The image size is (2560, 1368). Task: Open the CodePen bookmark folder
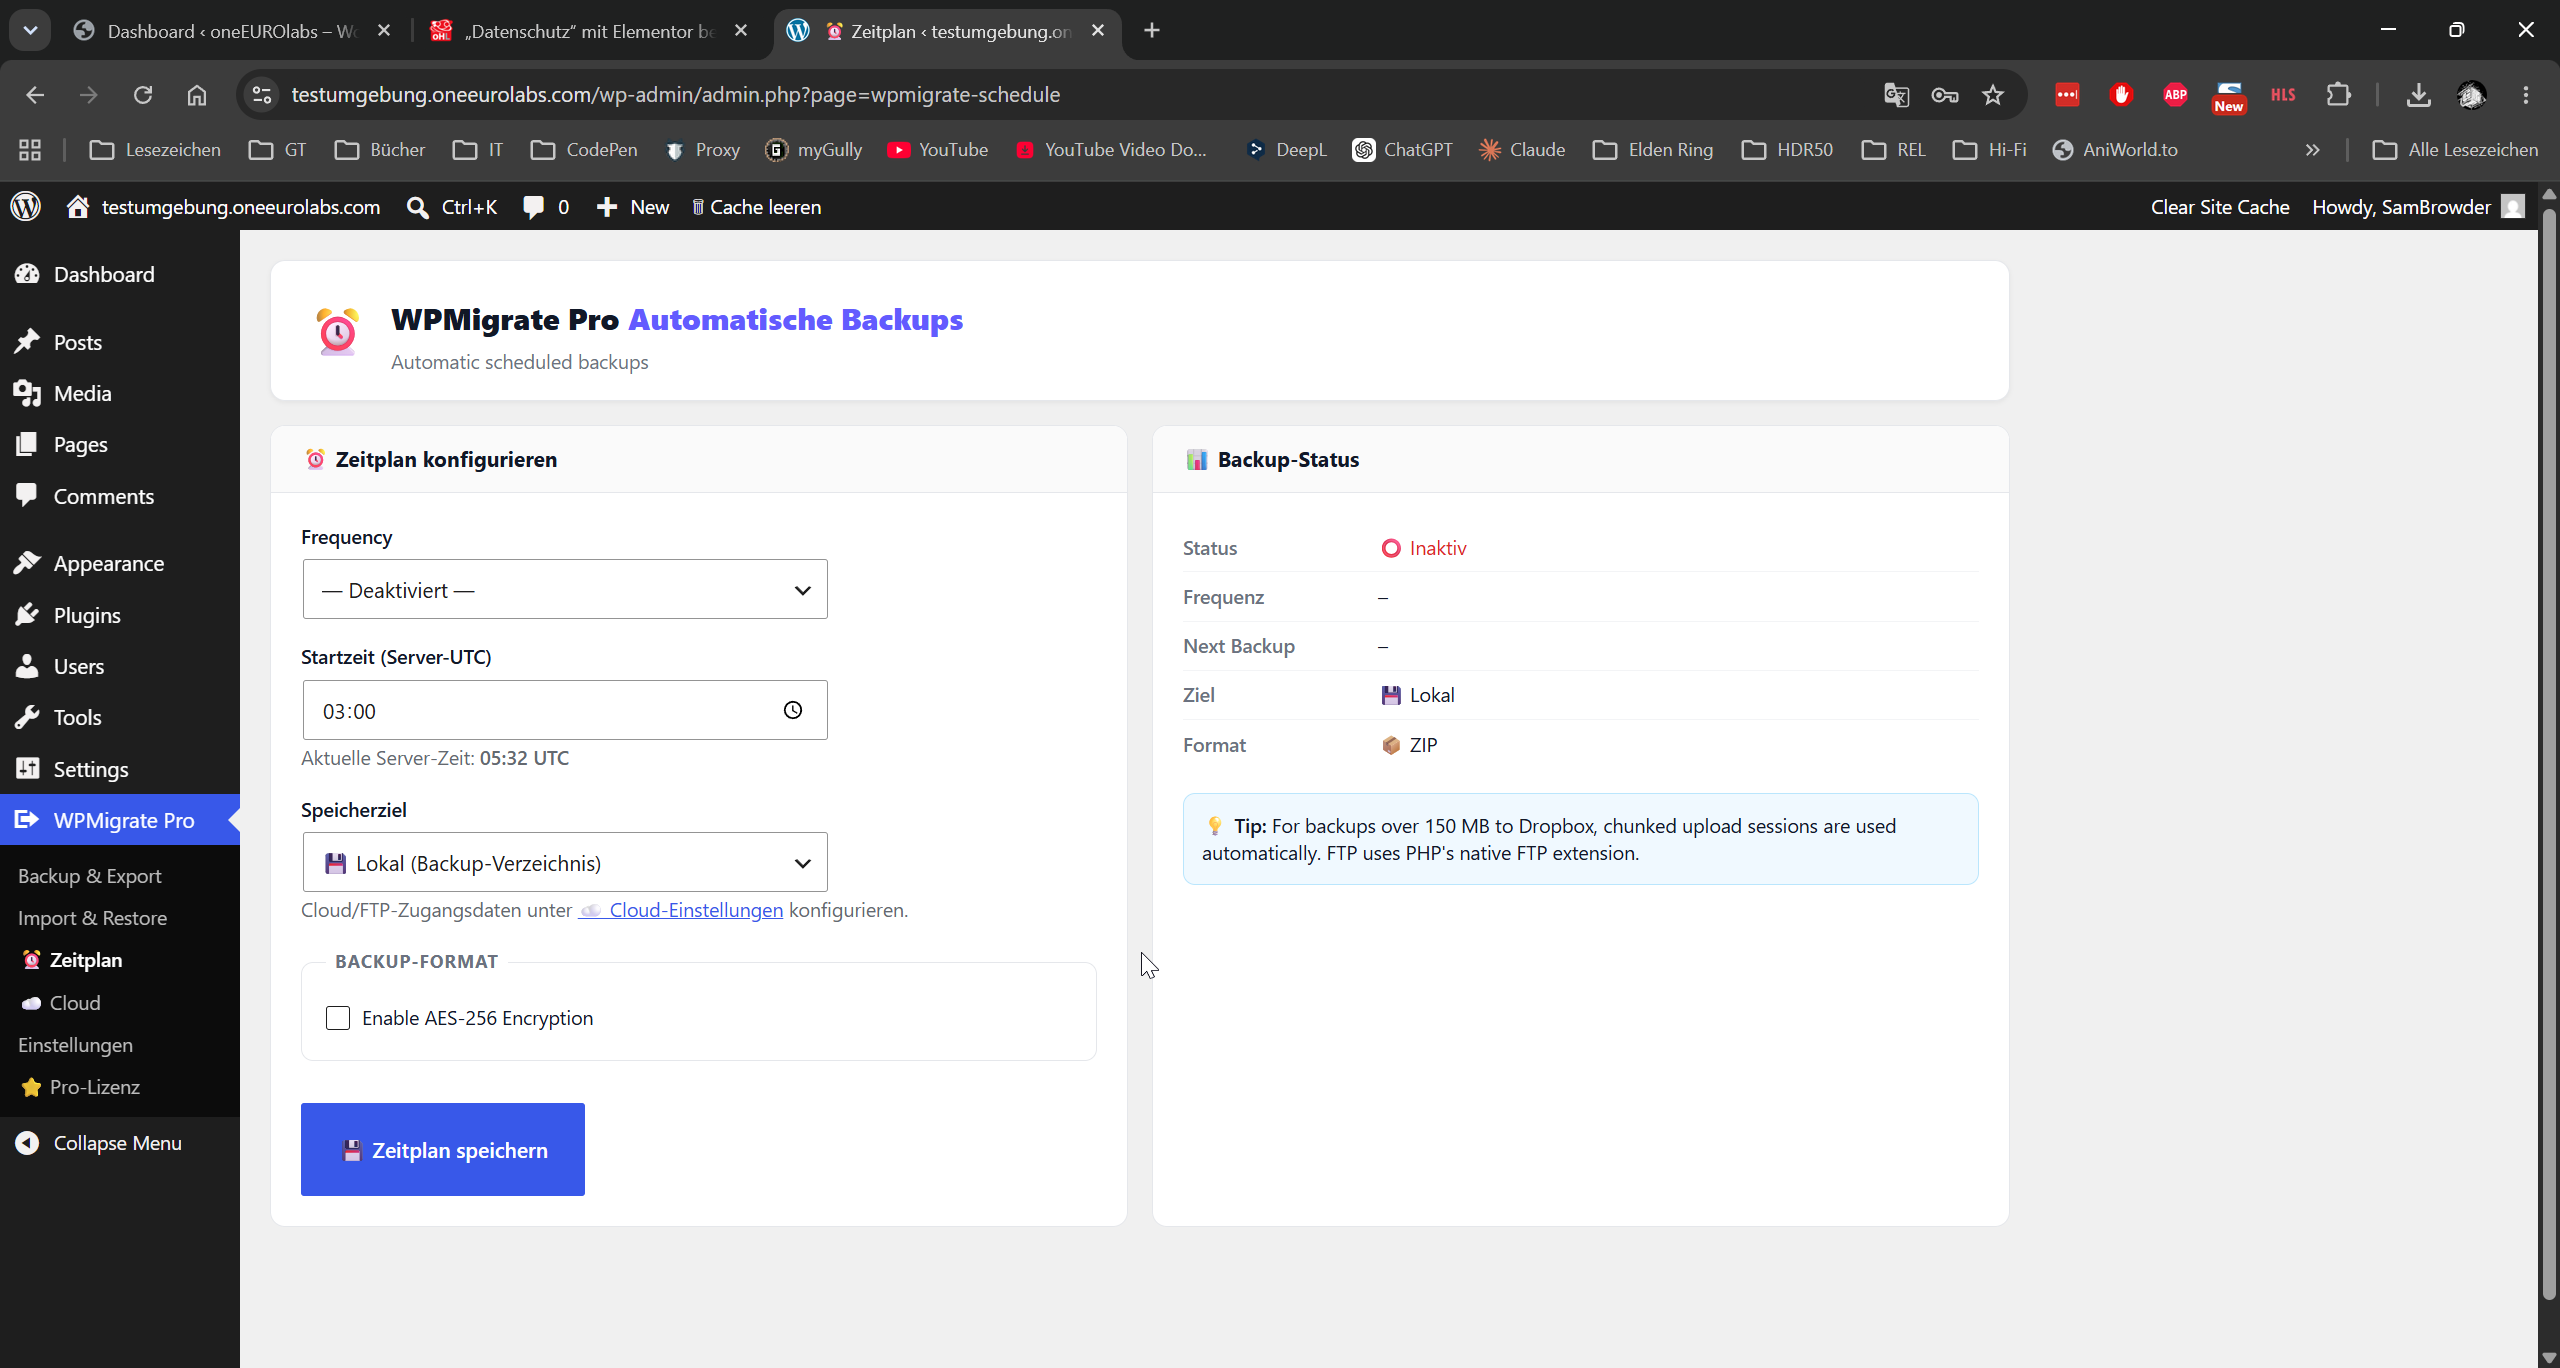click(584, 150)
